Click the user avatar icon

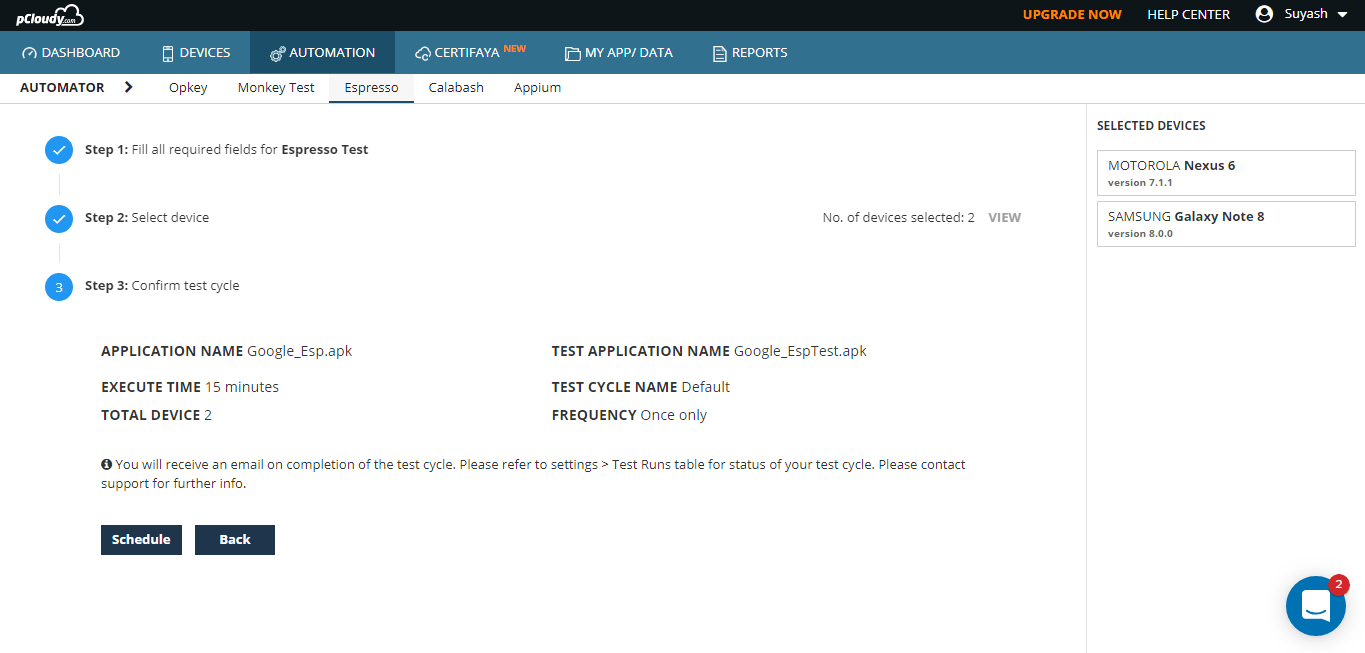[x=1264, y=14]
